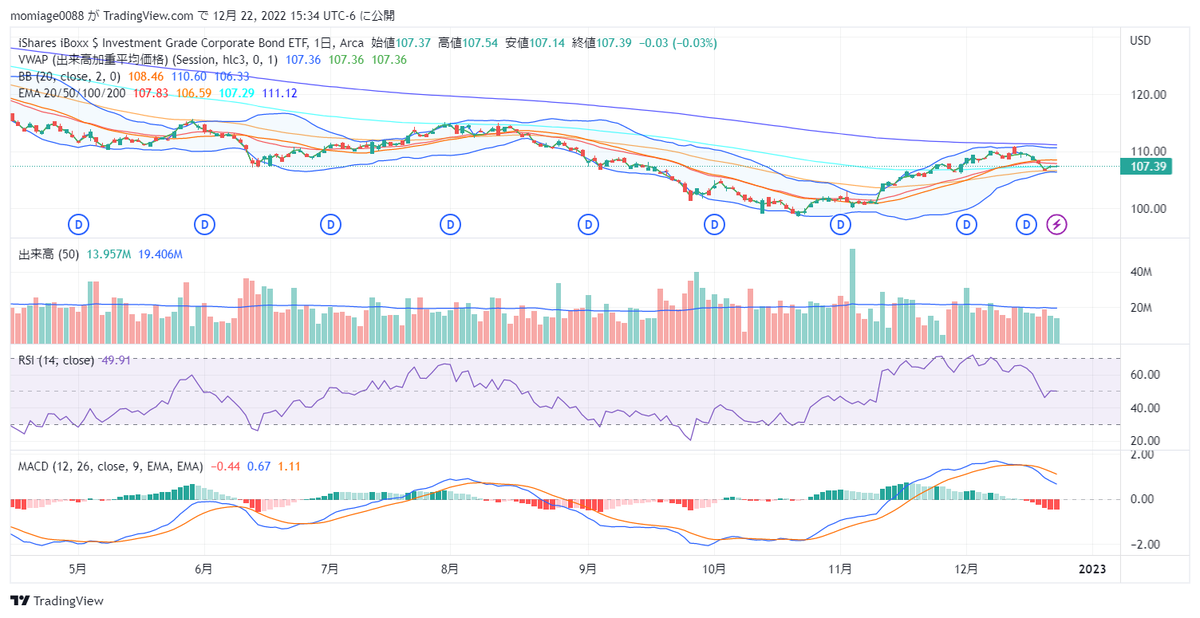Click the volume average value 19.406M

(160, 255)
